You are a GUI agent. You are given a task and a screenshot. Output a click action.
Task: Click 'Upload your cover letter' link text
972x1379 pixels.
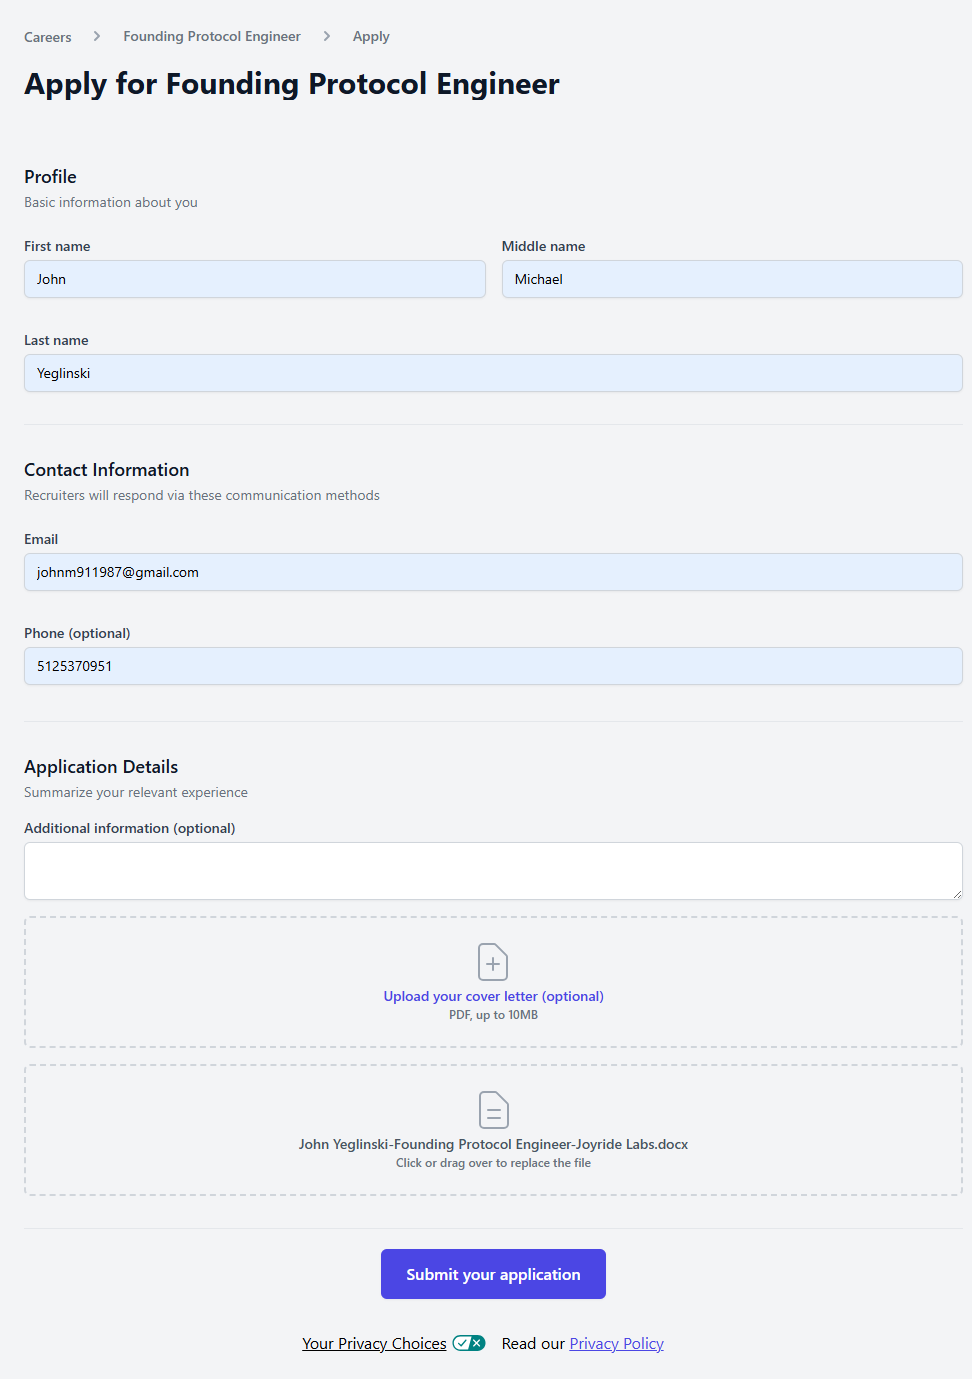tap(493, 996)
